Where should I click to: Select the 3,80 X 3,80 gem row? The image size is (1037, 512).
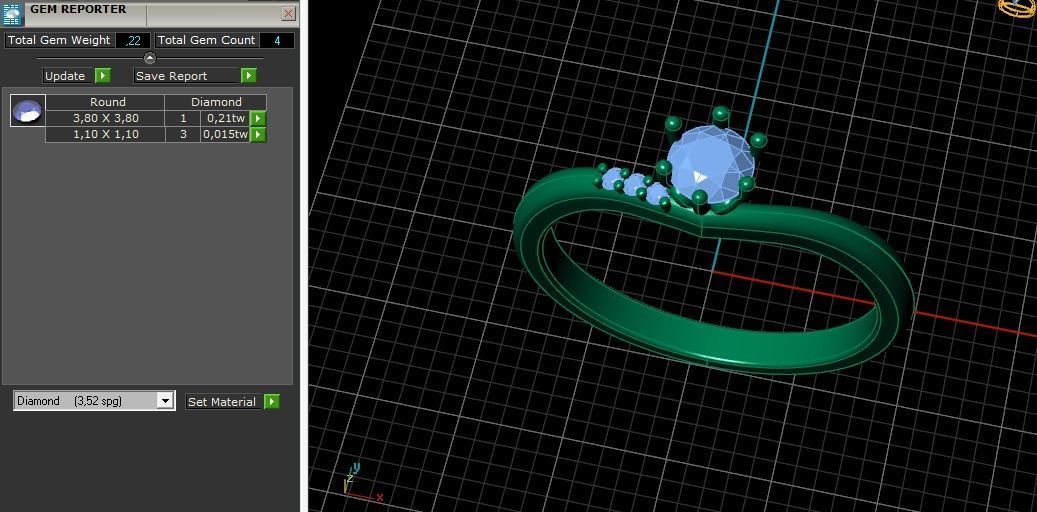click(156, 118)
